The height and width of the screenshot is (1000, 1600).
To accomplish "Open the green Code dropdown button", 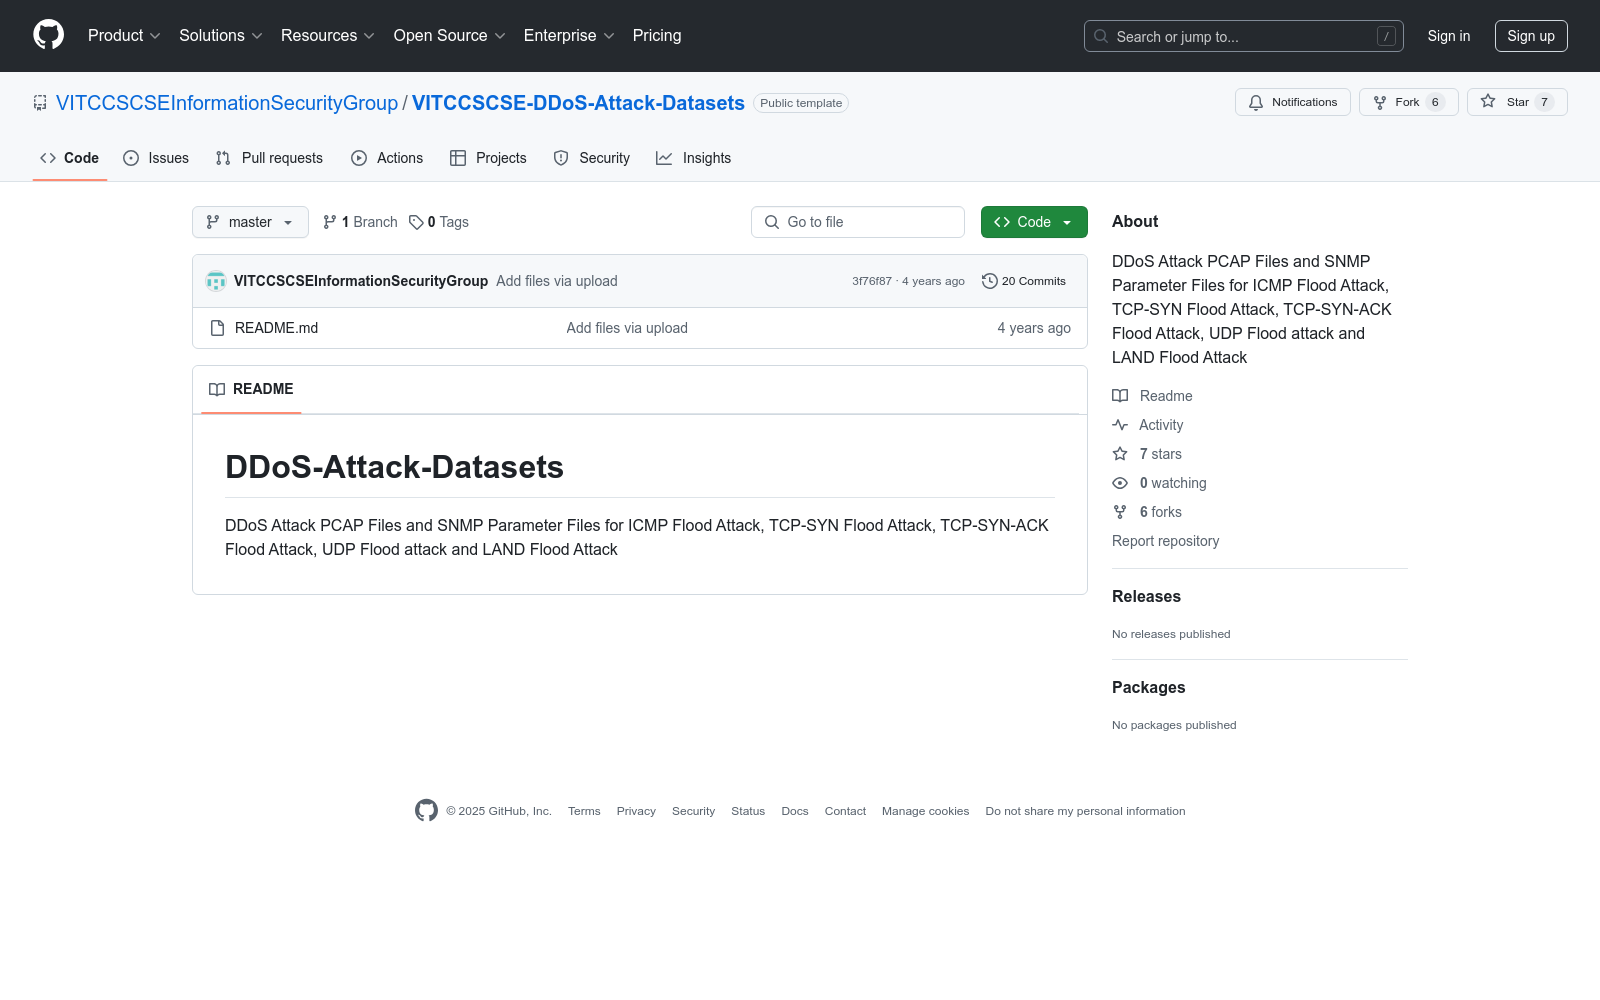I will pos(1034,222).
